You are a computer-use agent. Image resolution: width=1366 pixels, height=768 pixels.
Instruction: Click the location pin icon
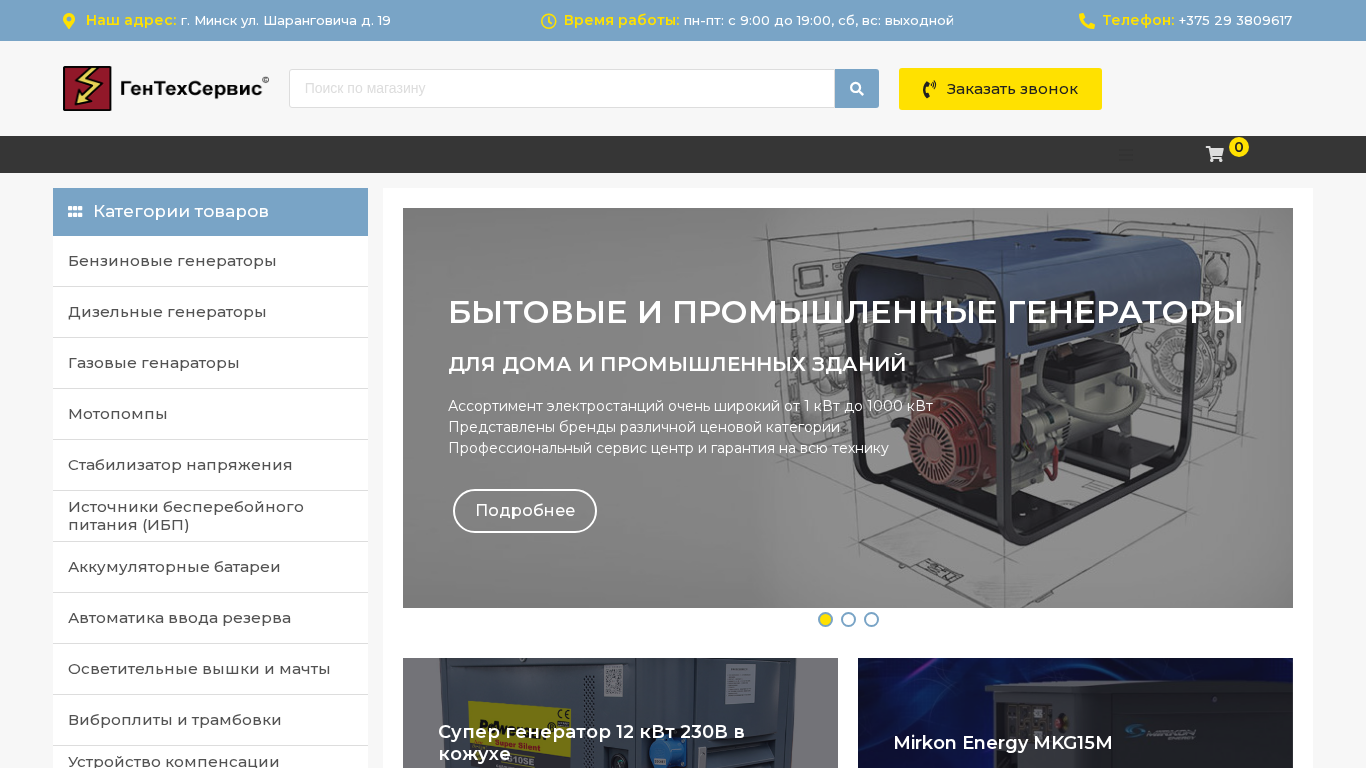pos(69,21)
